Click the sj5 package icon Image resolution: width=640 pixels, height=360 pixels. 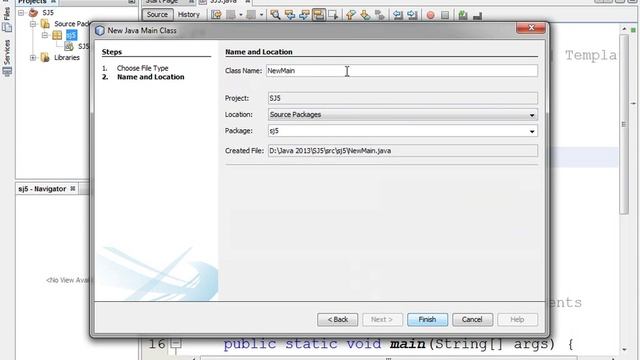pos(57,36)
